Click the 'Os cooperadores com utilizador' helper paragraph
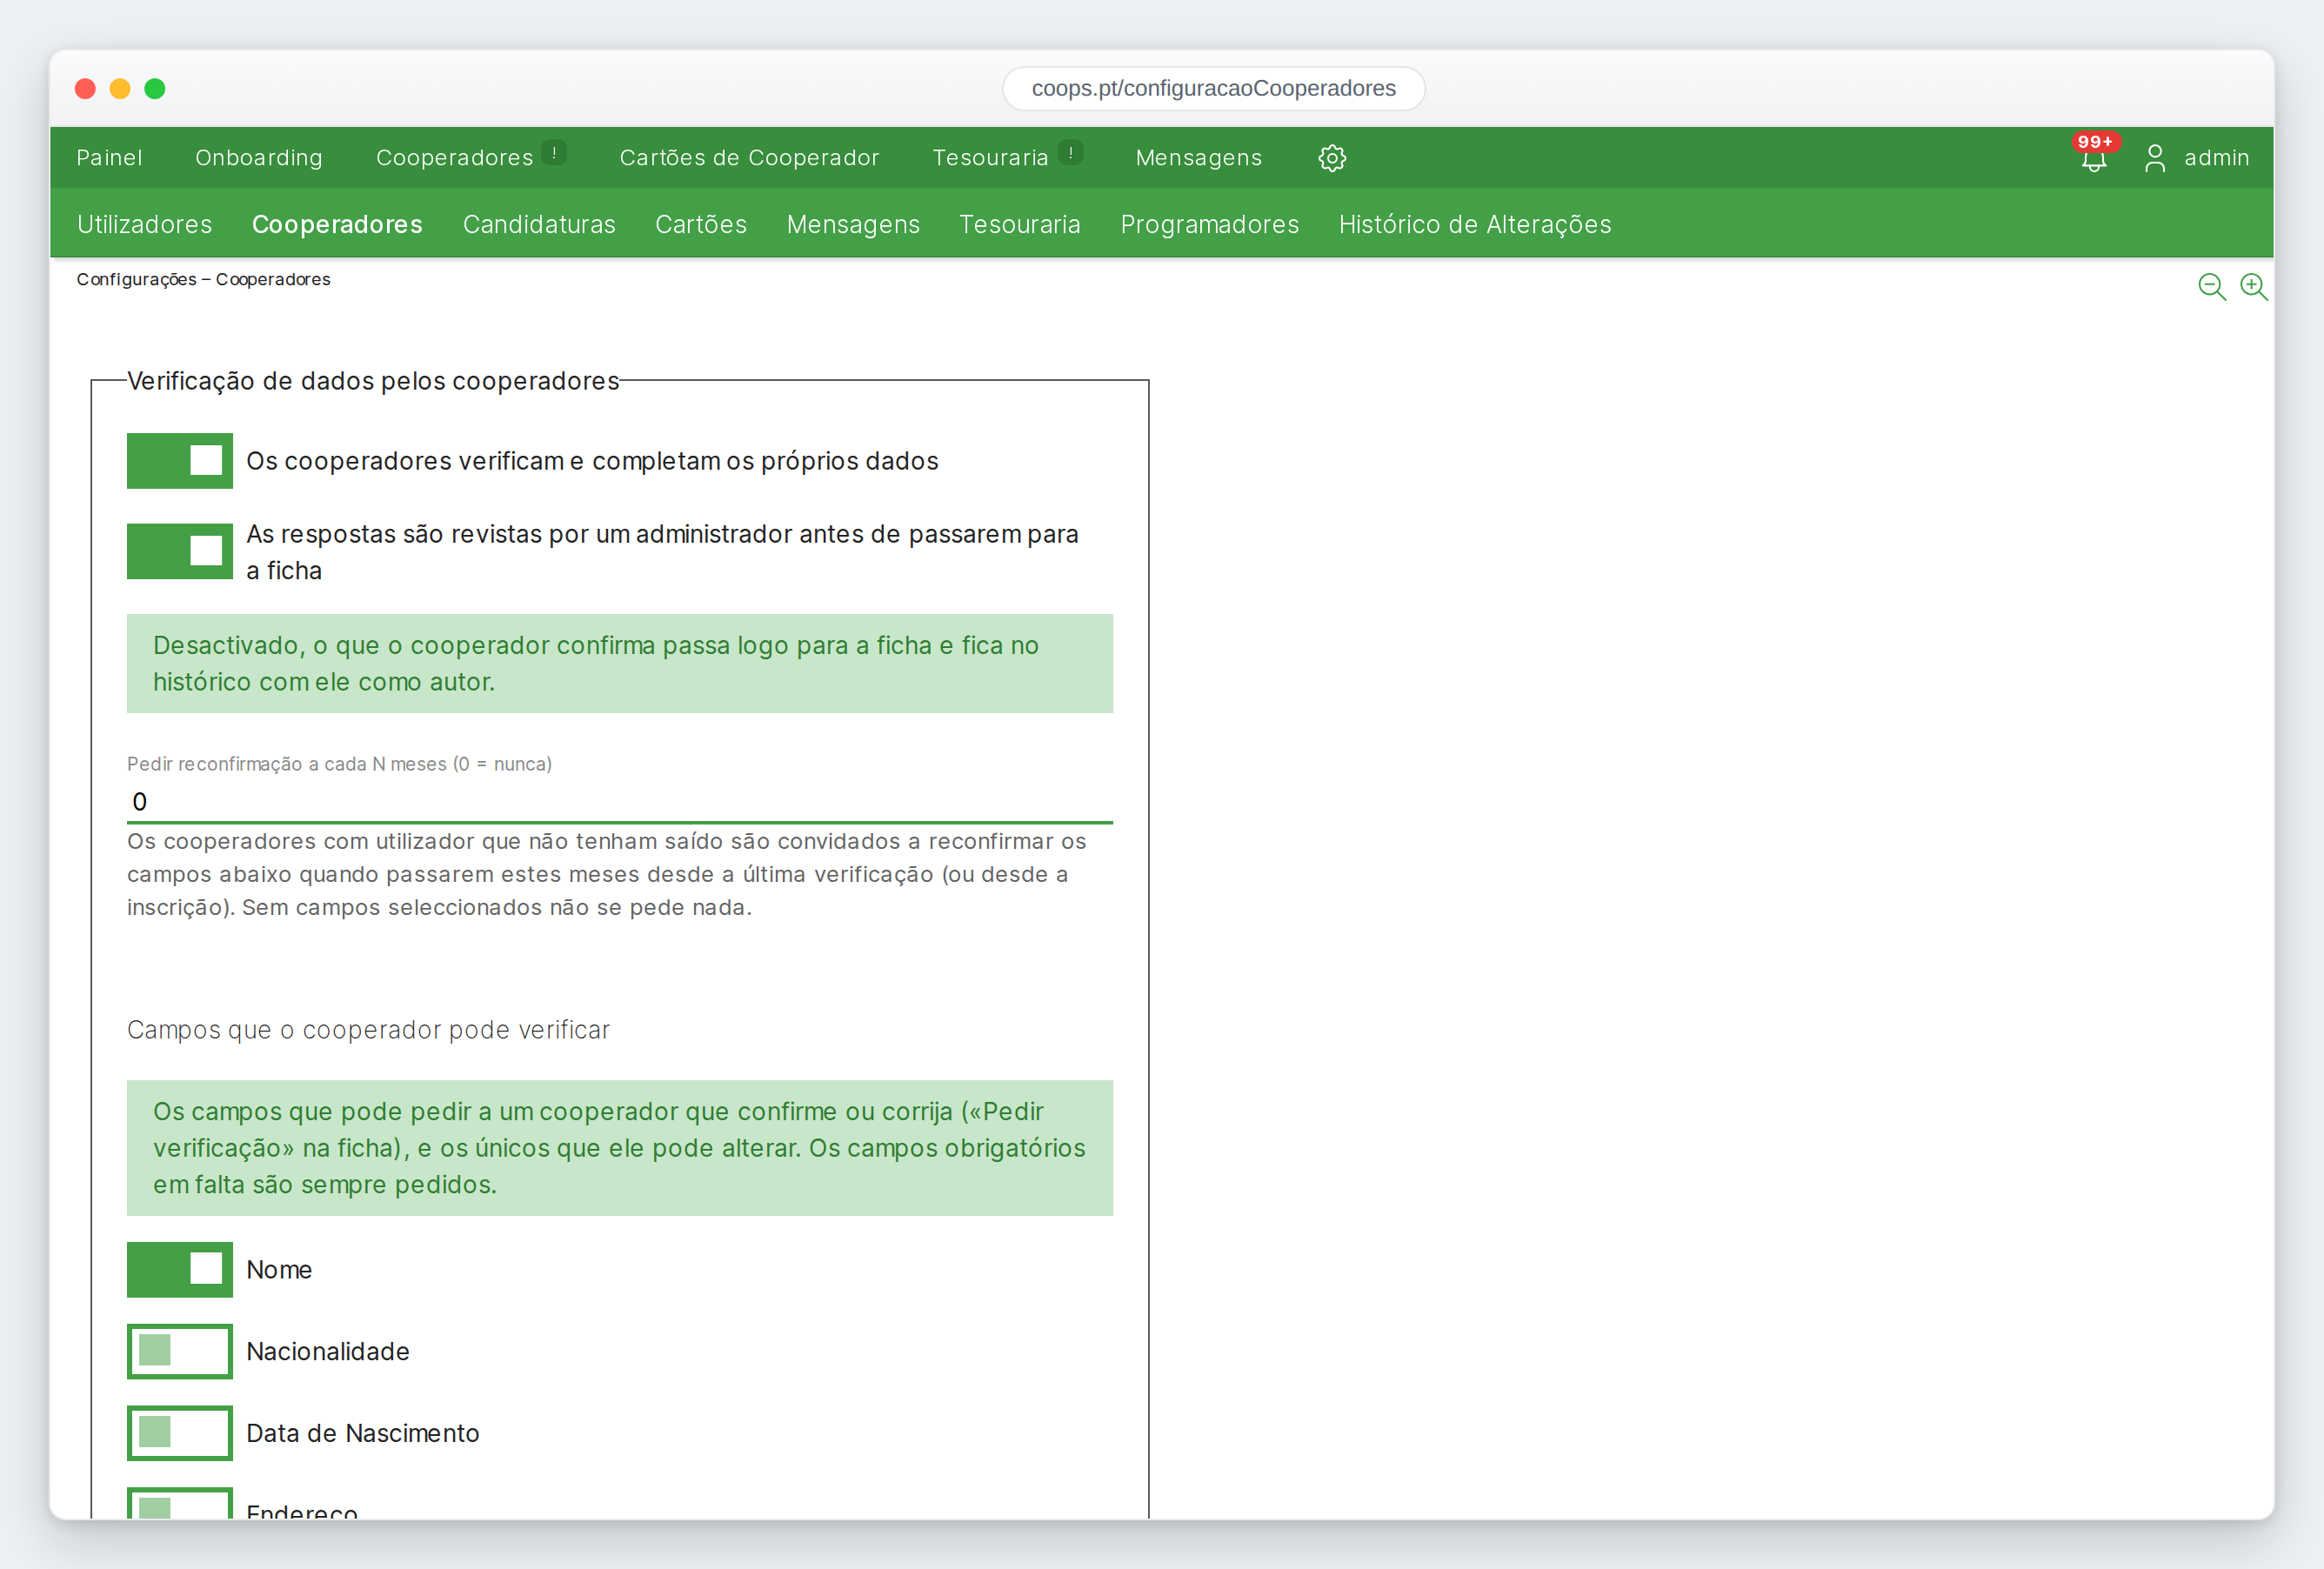The width and height of the screenshot is (2324, 1569). [x=607, y=875]
